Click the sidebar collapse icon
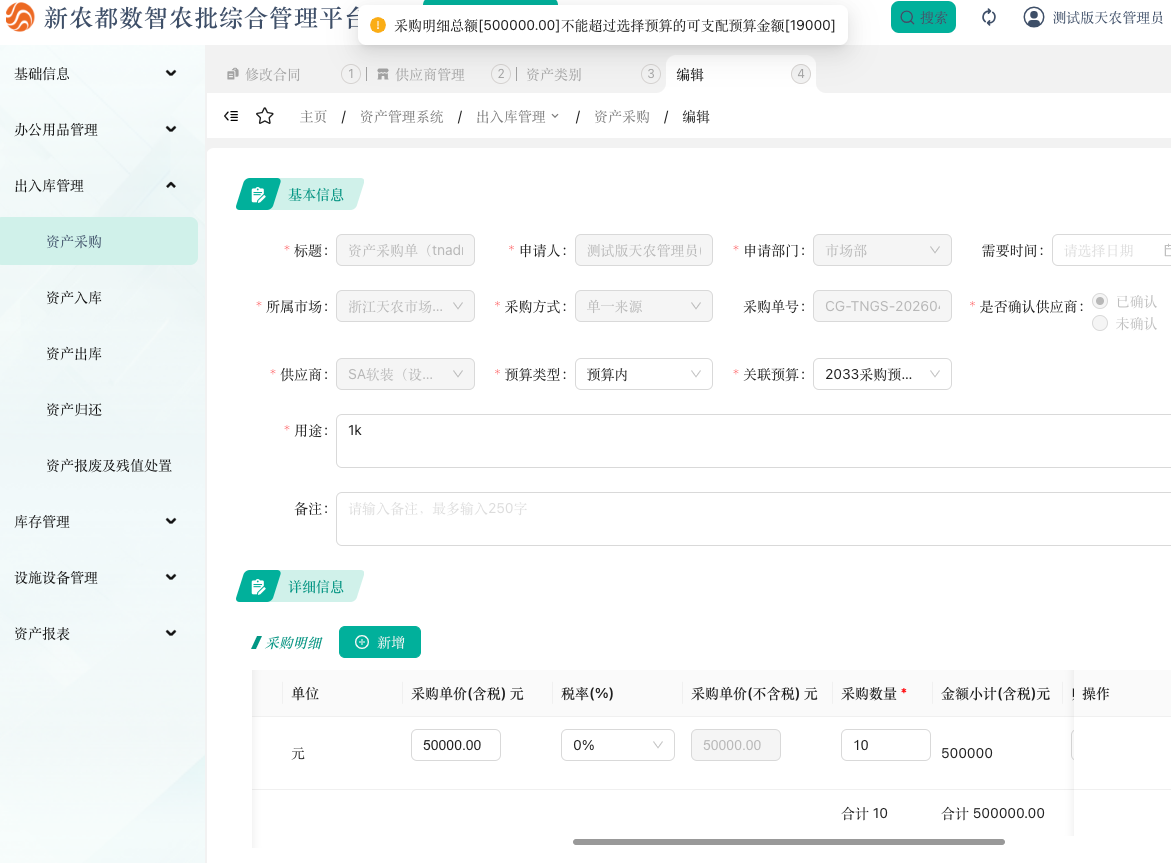Viewport: 1171px width, 863px height. click(231, 116)
